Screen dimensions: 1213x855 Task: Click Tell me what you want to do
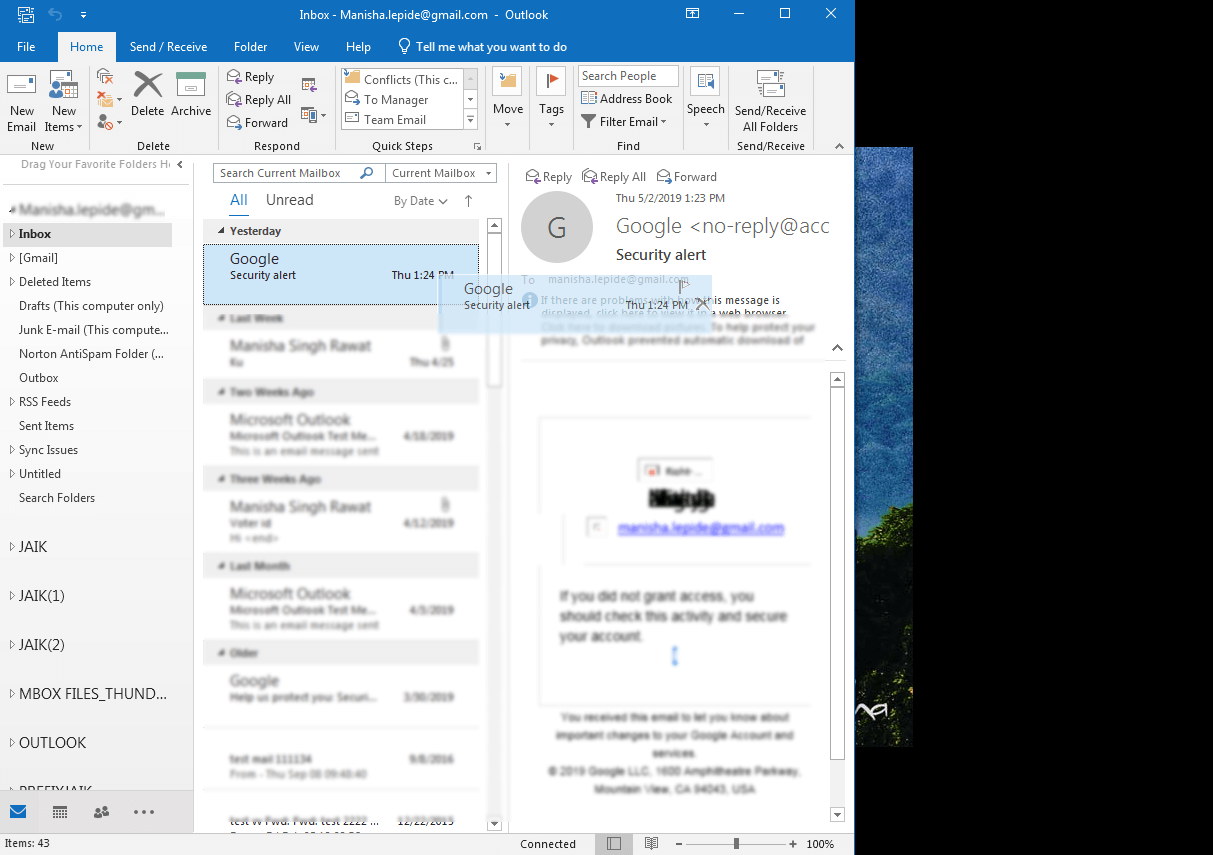pyautogui.click(x=483, y=47)
